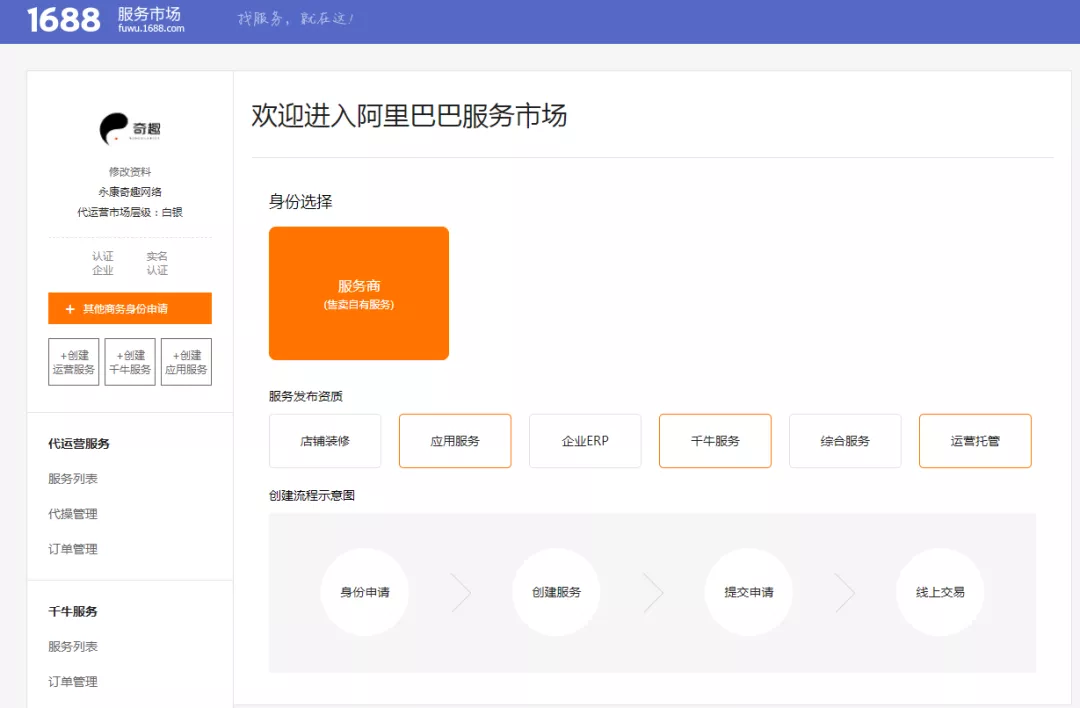Click +创建千牛服务 button
The image size is (1080, 708).
pyautogui.click(x=130, y=362)
